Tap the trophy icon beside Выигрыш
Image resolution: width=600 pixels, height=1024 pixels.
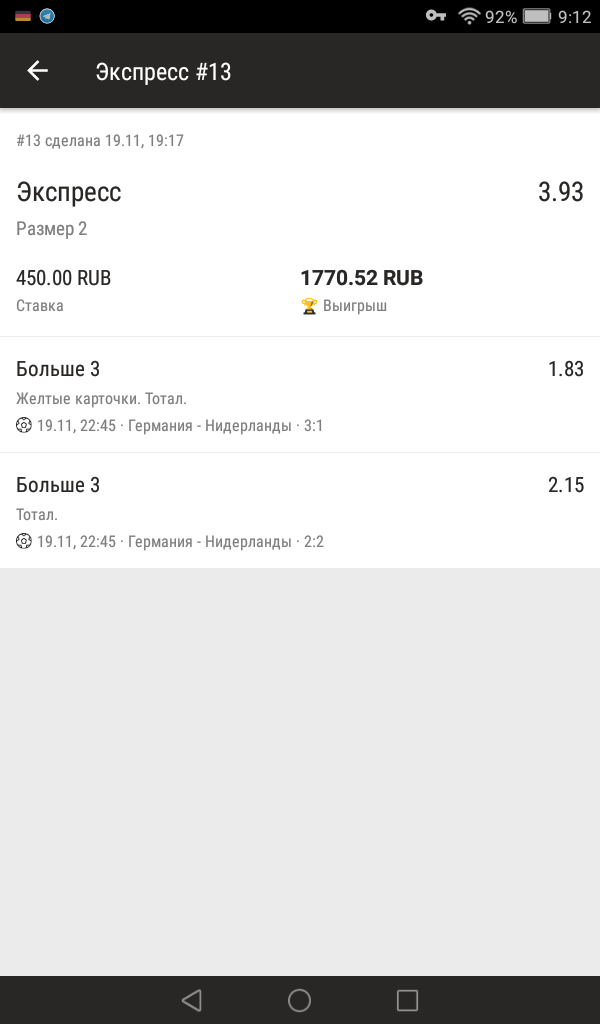click(309, 306)
